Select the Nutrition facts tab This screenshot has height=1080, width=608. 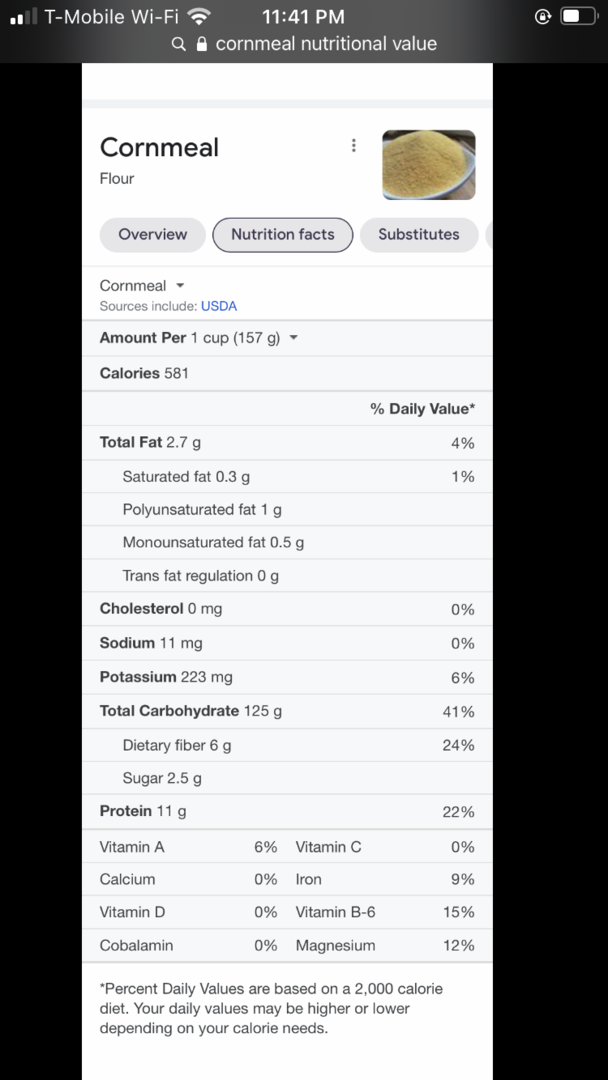282,234
